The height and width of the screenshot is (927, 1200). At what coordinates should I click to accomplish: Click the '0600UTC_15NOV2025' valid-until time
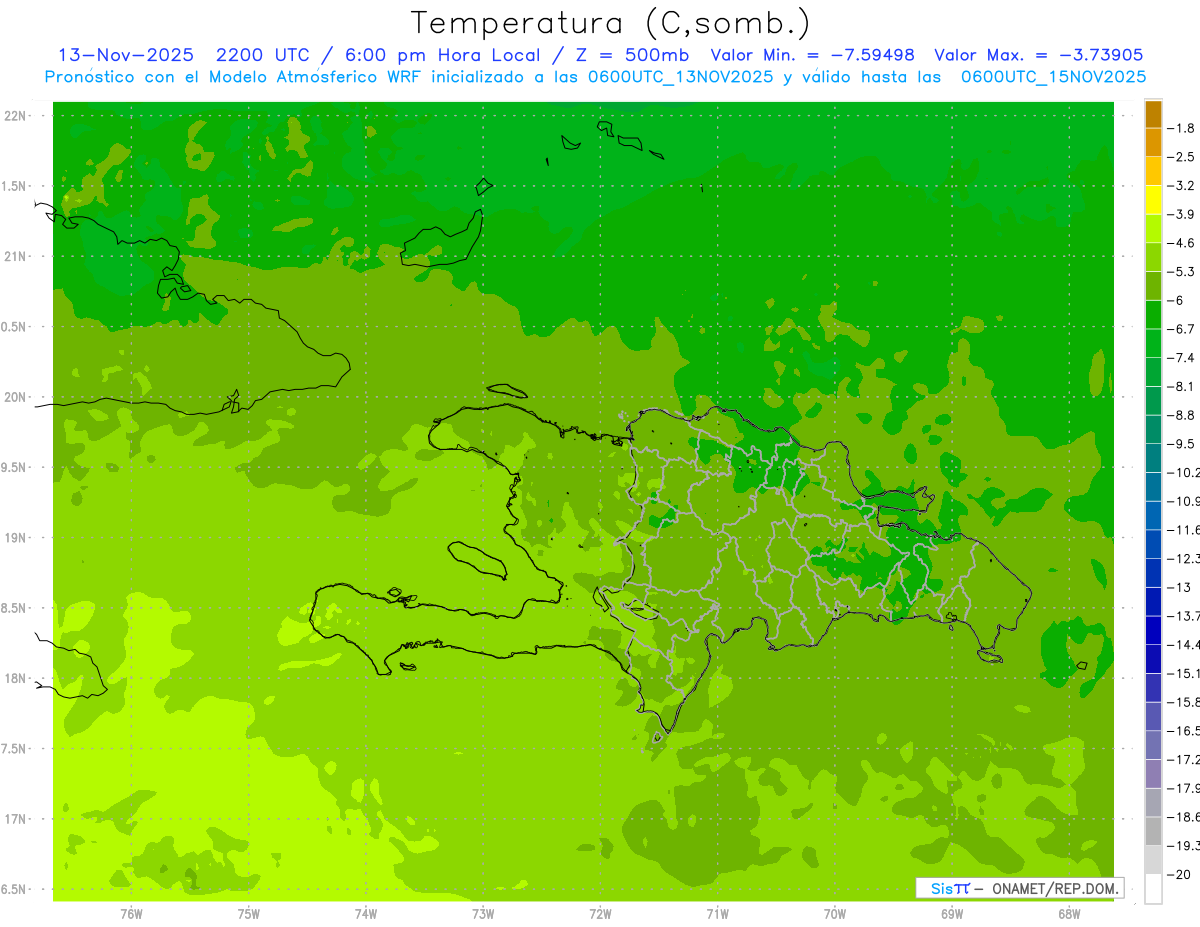1053,77
